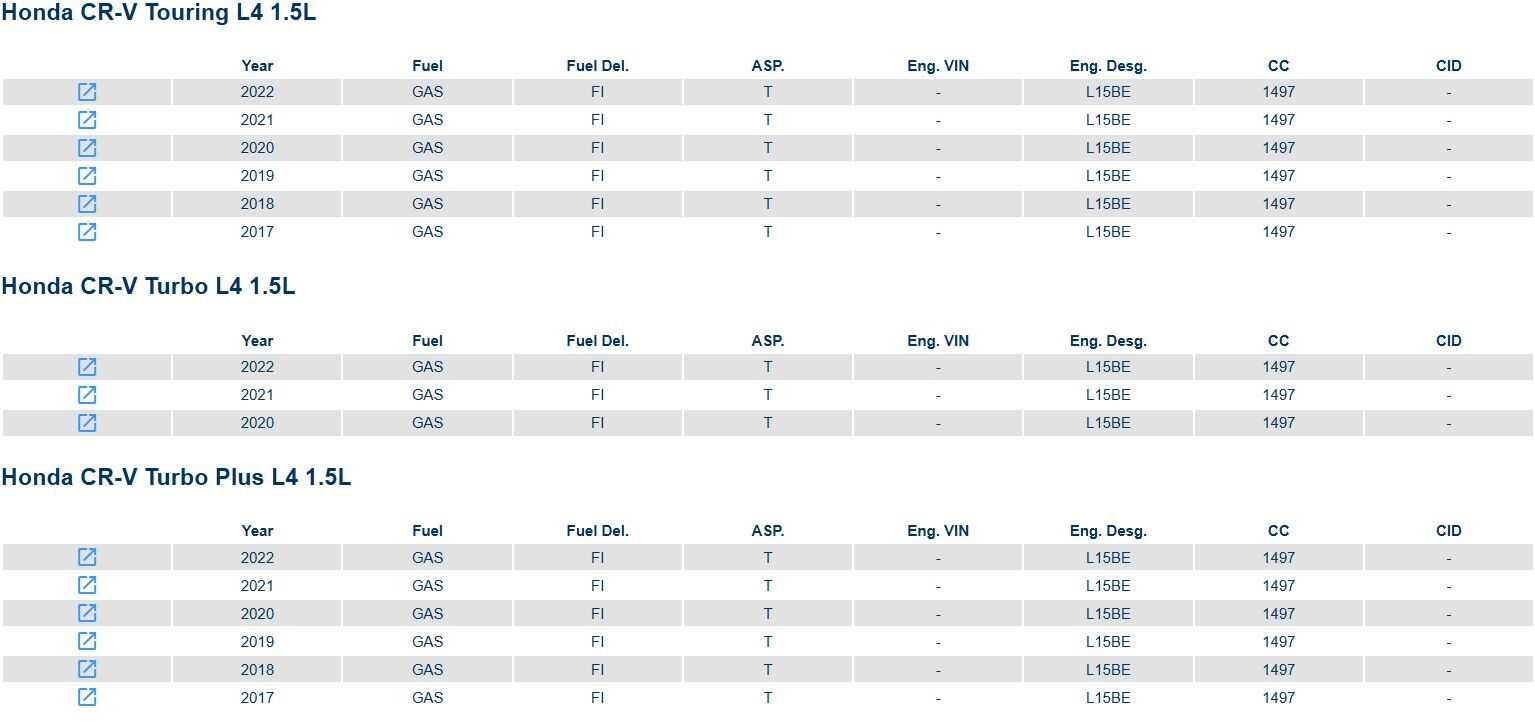This screenshot has width=1535, height=722.
Task: Open external icon for 2017 CR-V Touring
Action: click(87, 232)
